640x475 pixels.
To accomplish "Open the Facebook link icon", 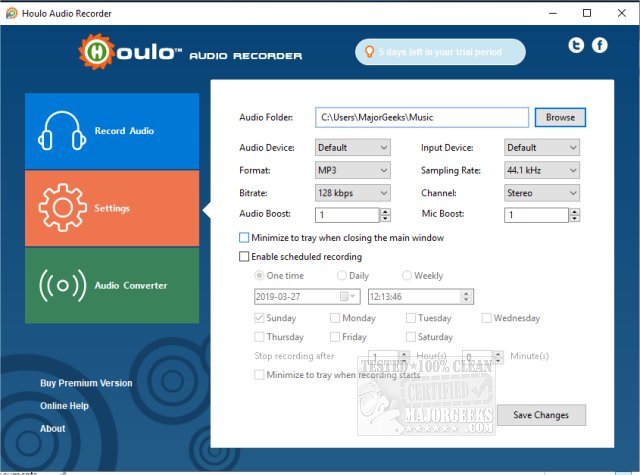I will (x=600, y=45).
